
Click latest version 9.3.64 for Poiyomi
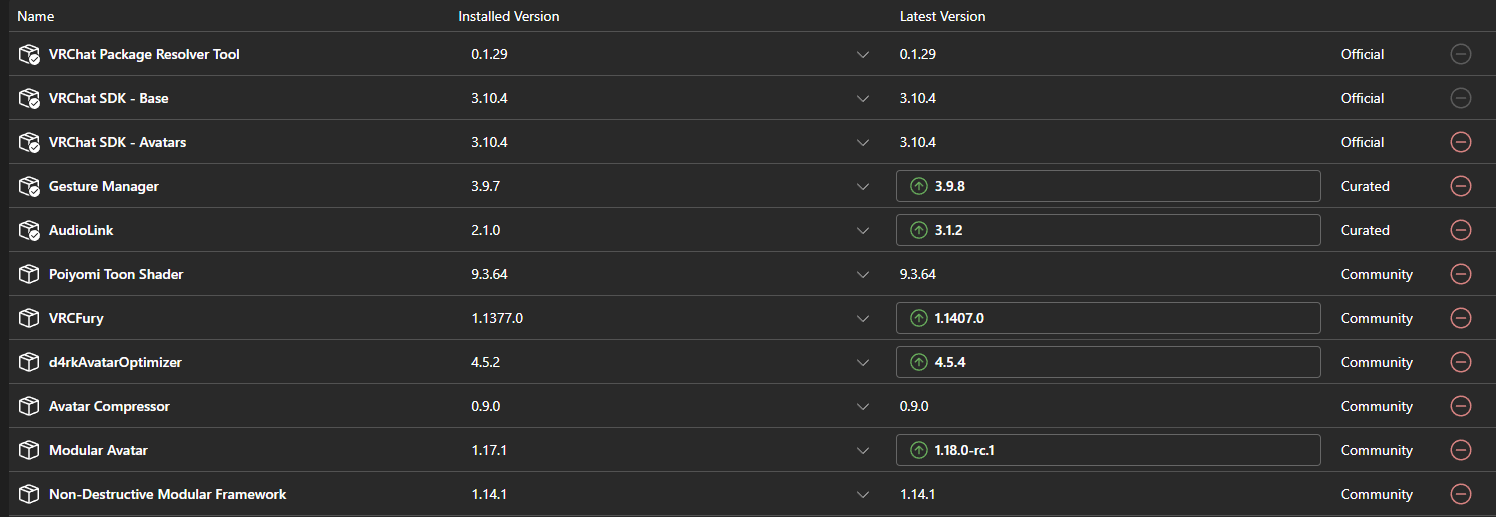coord(918,274)
